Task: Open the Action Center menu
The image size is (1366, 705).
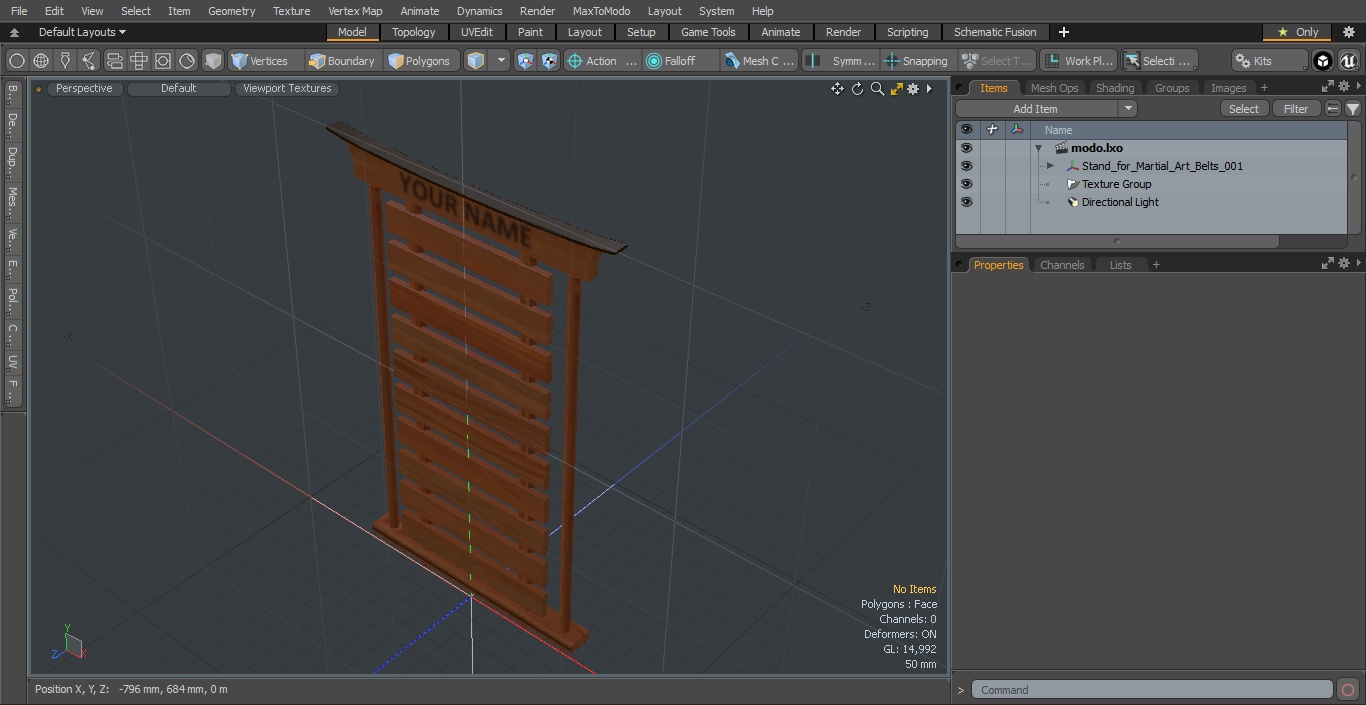Action: coord(602,61)
